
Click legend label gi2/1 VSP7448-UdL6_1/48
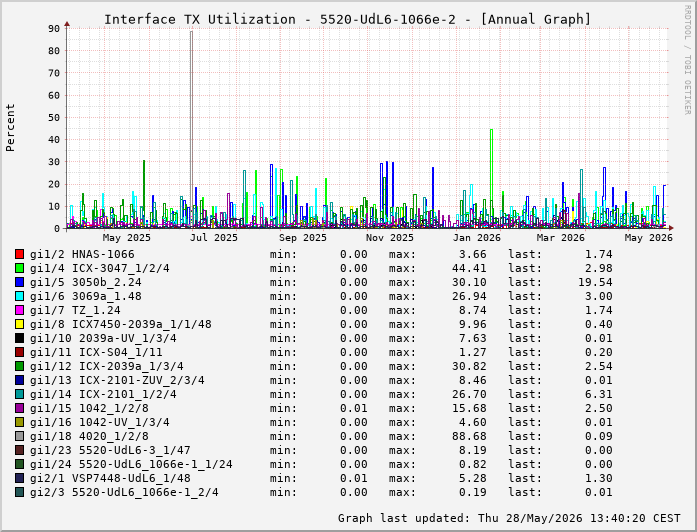pyautogui.click(x=110, y=478)
